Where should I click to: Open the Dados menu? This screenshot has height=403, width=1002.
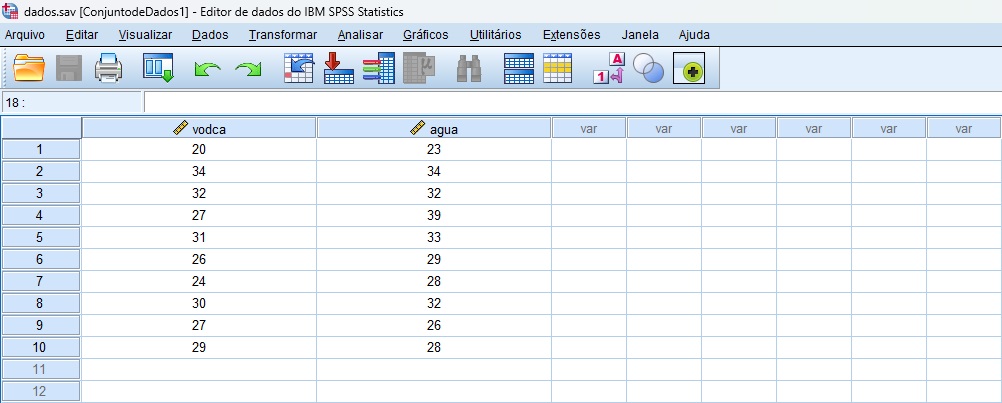click(210, 35)
